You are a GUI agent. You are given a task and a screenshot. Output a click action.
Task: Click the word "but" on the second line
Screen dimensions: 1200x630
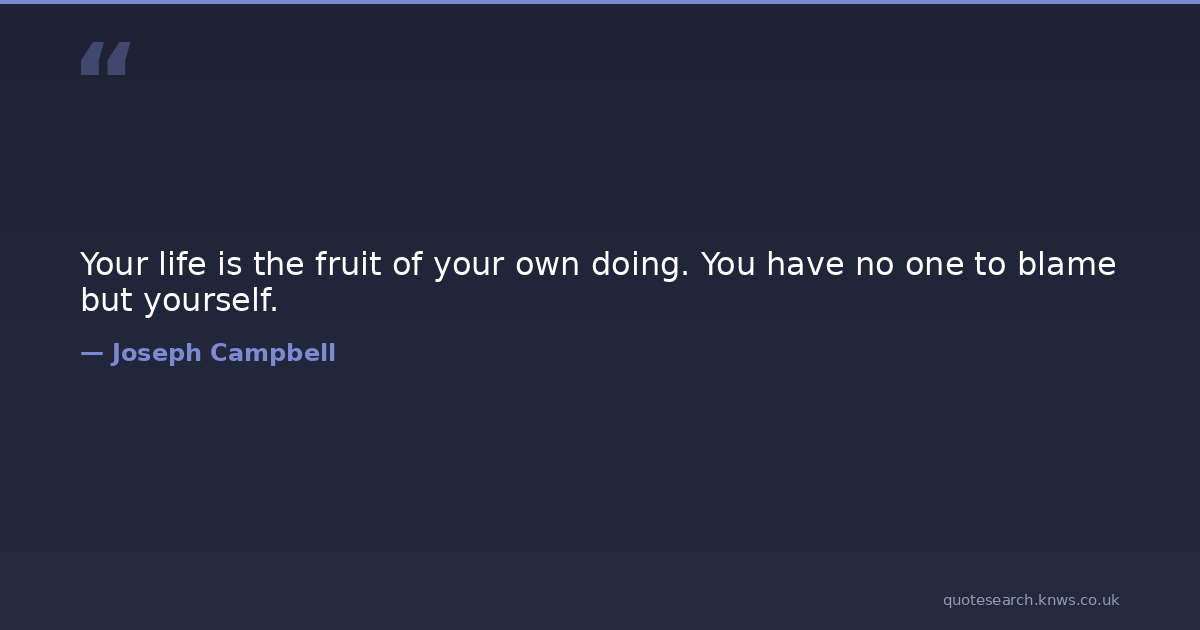pyautogui.click(x=106, y=300)
